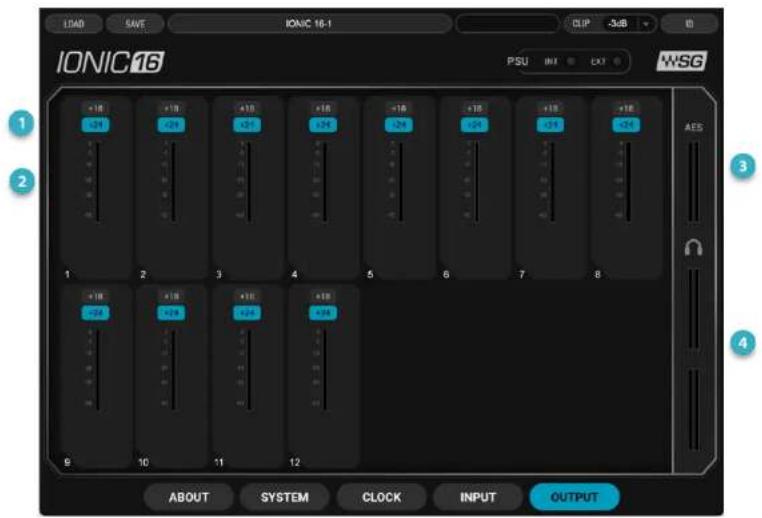Click the SAVE preset button
Image resolution: width=762 pixels, height=518 pixels.
135,24
